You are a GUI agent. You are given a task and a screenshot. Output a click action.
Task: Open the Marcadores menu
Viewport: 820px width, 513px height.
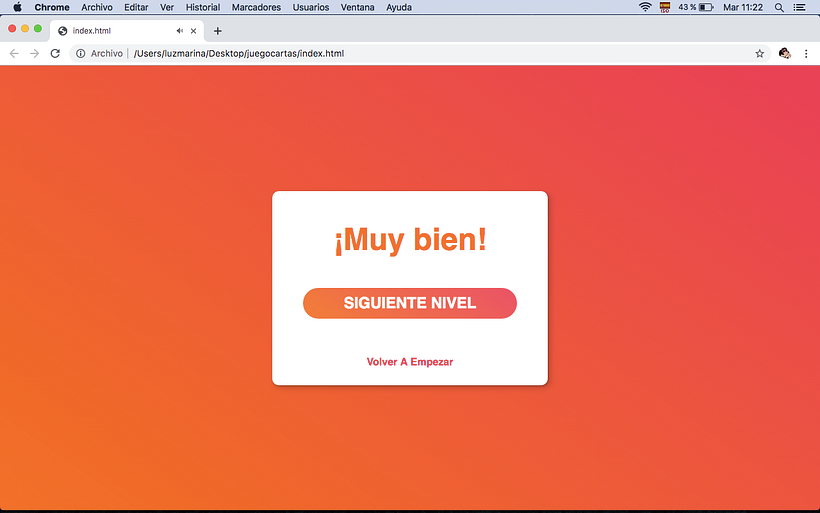[x=256, y=7]
